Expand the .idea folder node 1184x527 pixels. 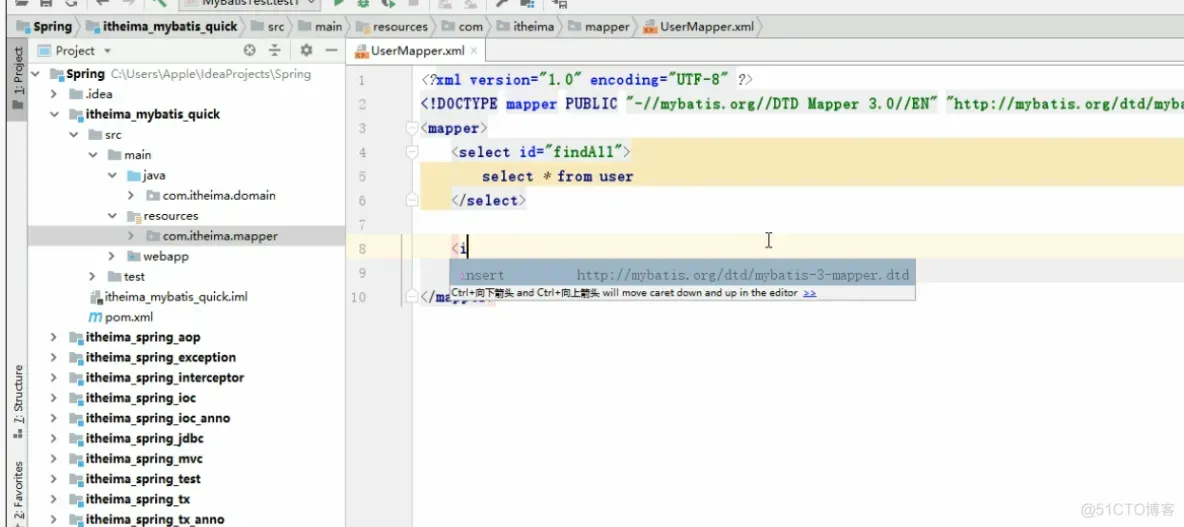pos(54,94)
